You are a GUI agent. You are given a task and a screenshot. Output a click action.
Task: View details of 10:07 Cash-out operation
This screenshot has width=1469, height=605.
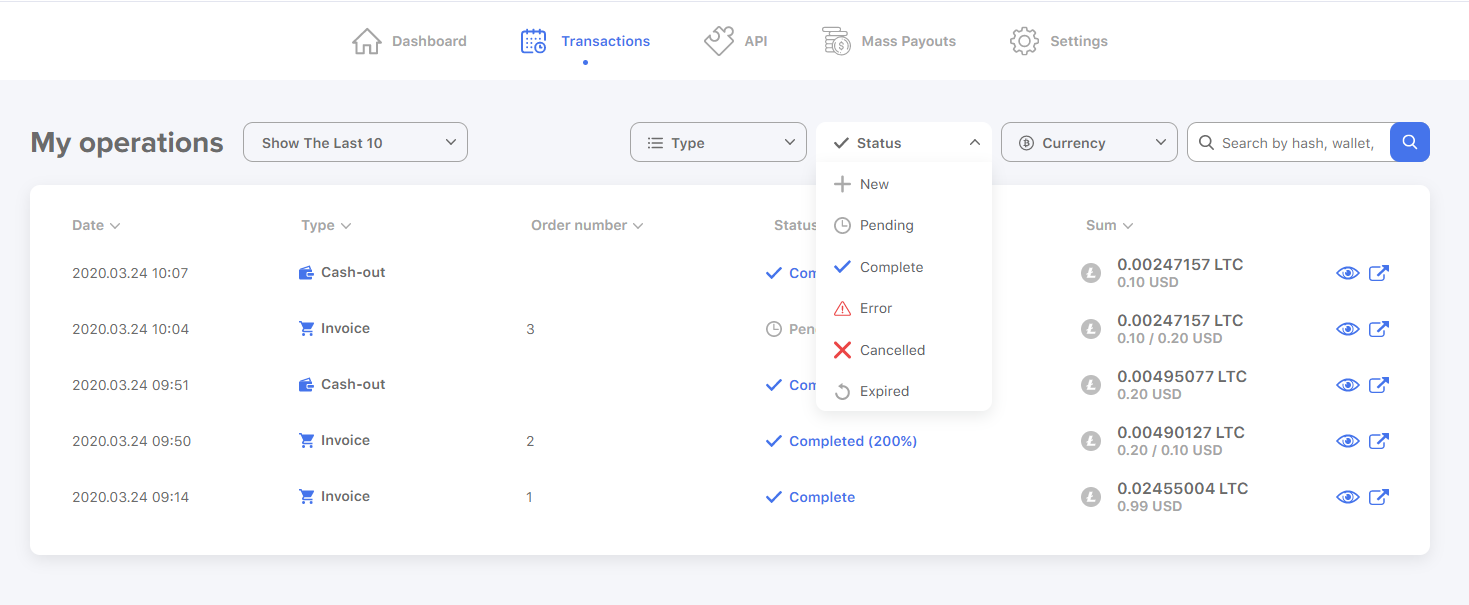[x=1348, y=273]
